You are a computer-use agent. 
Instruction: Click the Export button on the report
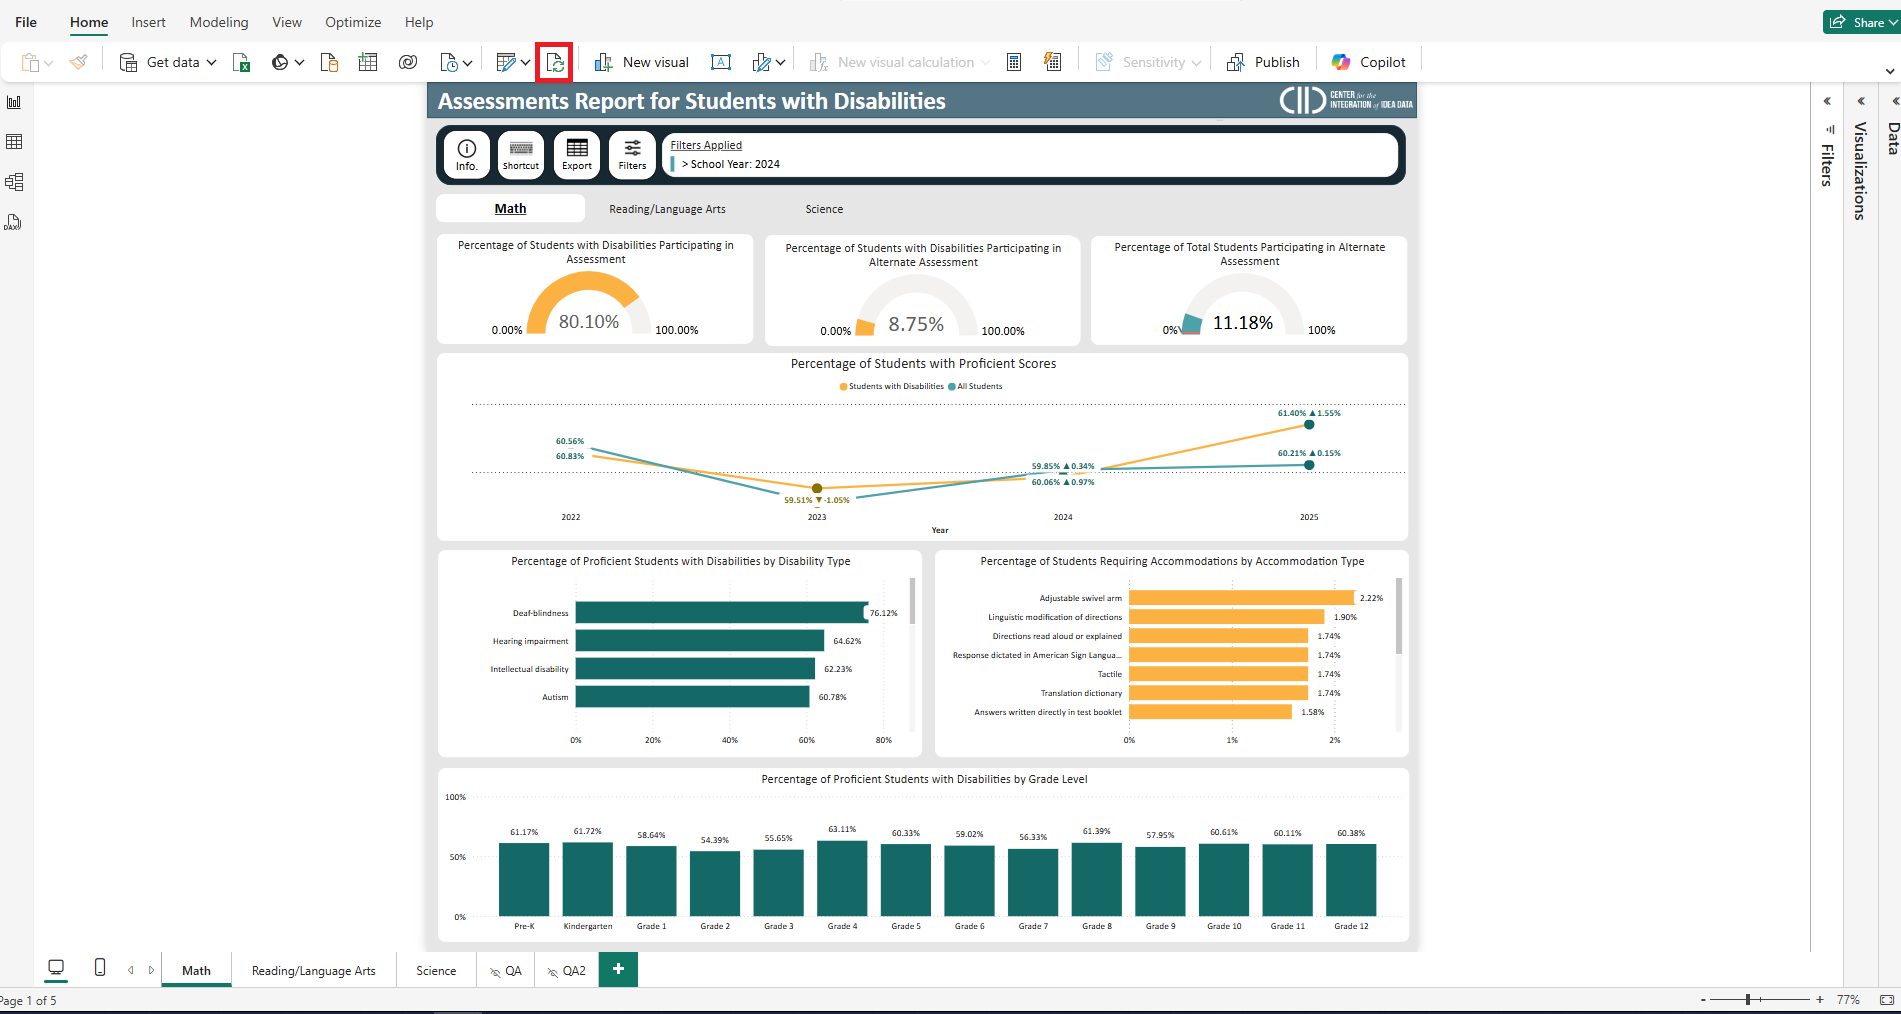(577, 155)
